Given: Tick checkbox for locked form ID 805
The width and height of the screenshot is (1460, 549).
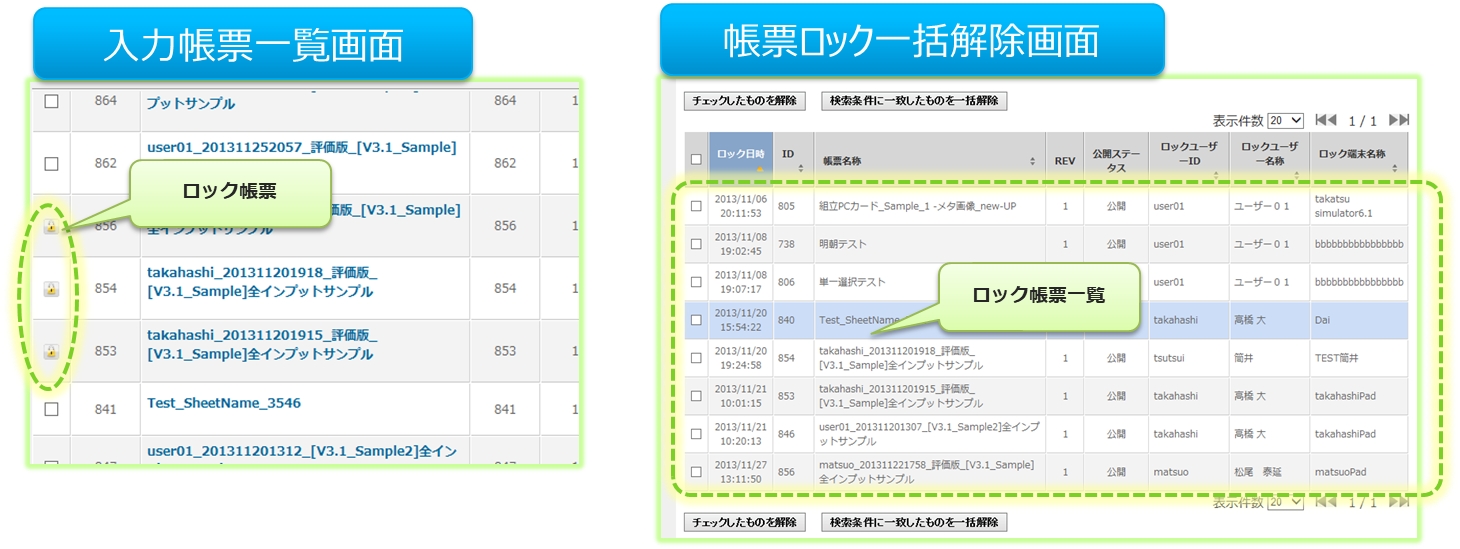Looking at the screenshot, I should 696,206.
